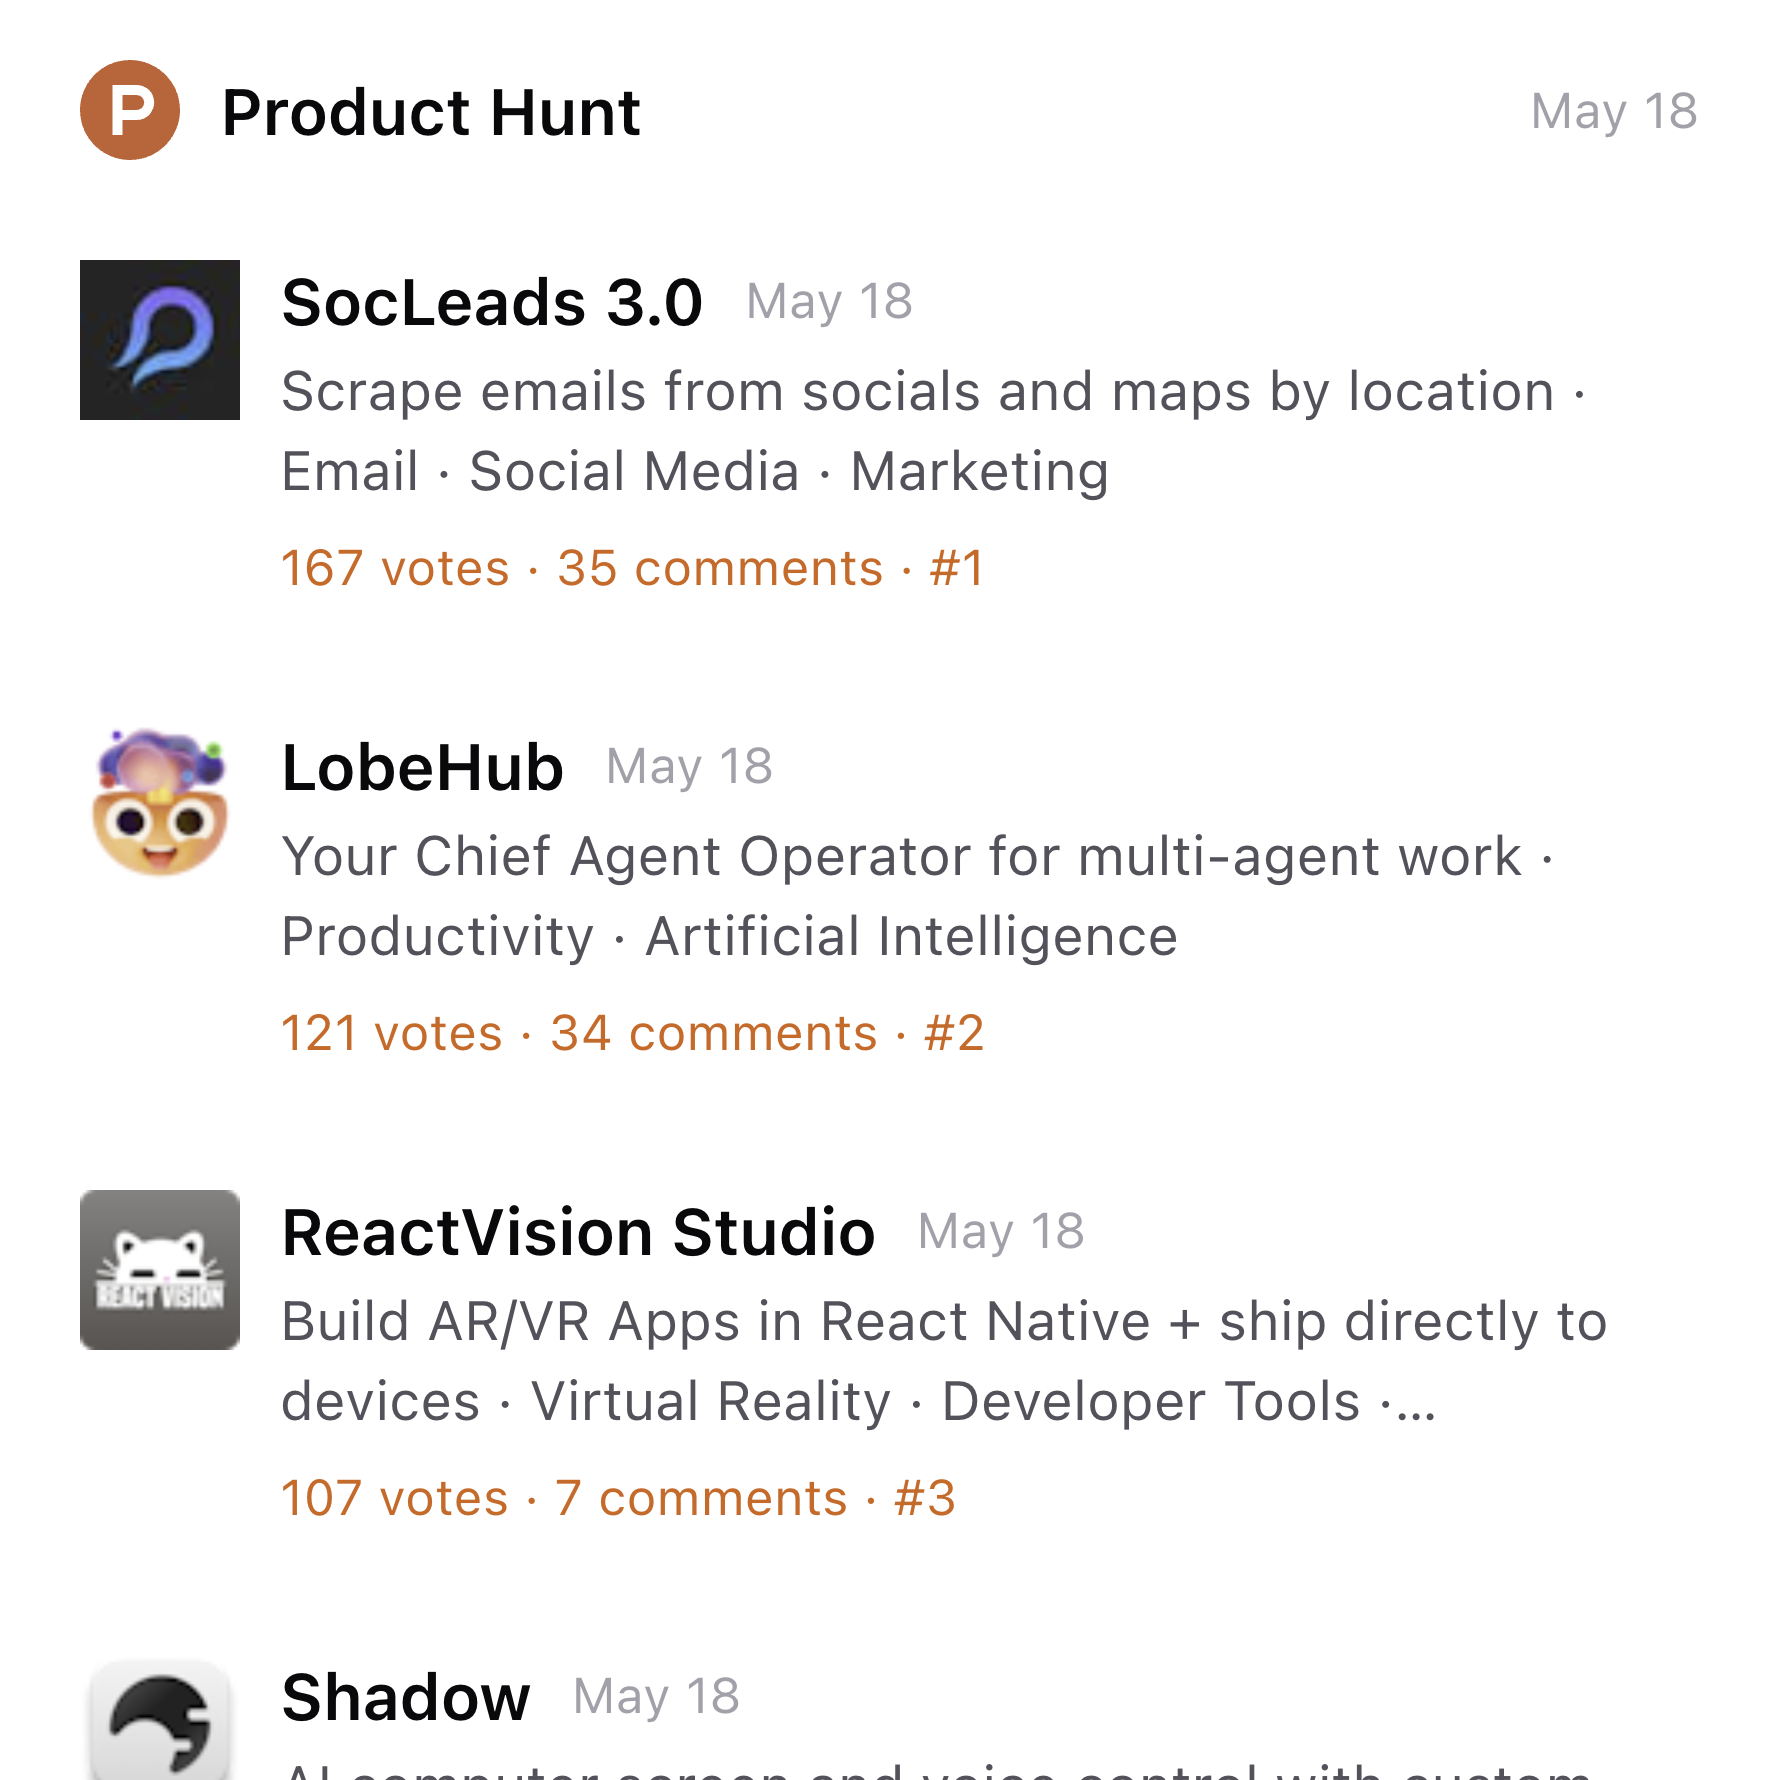Select 'devices · Virtual Reality · Developer Tools' line
The height and width of the screenshot is (1780, 1780).
(859, 1402)
